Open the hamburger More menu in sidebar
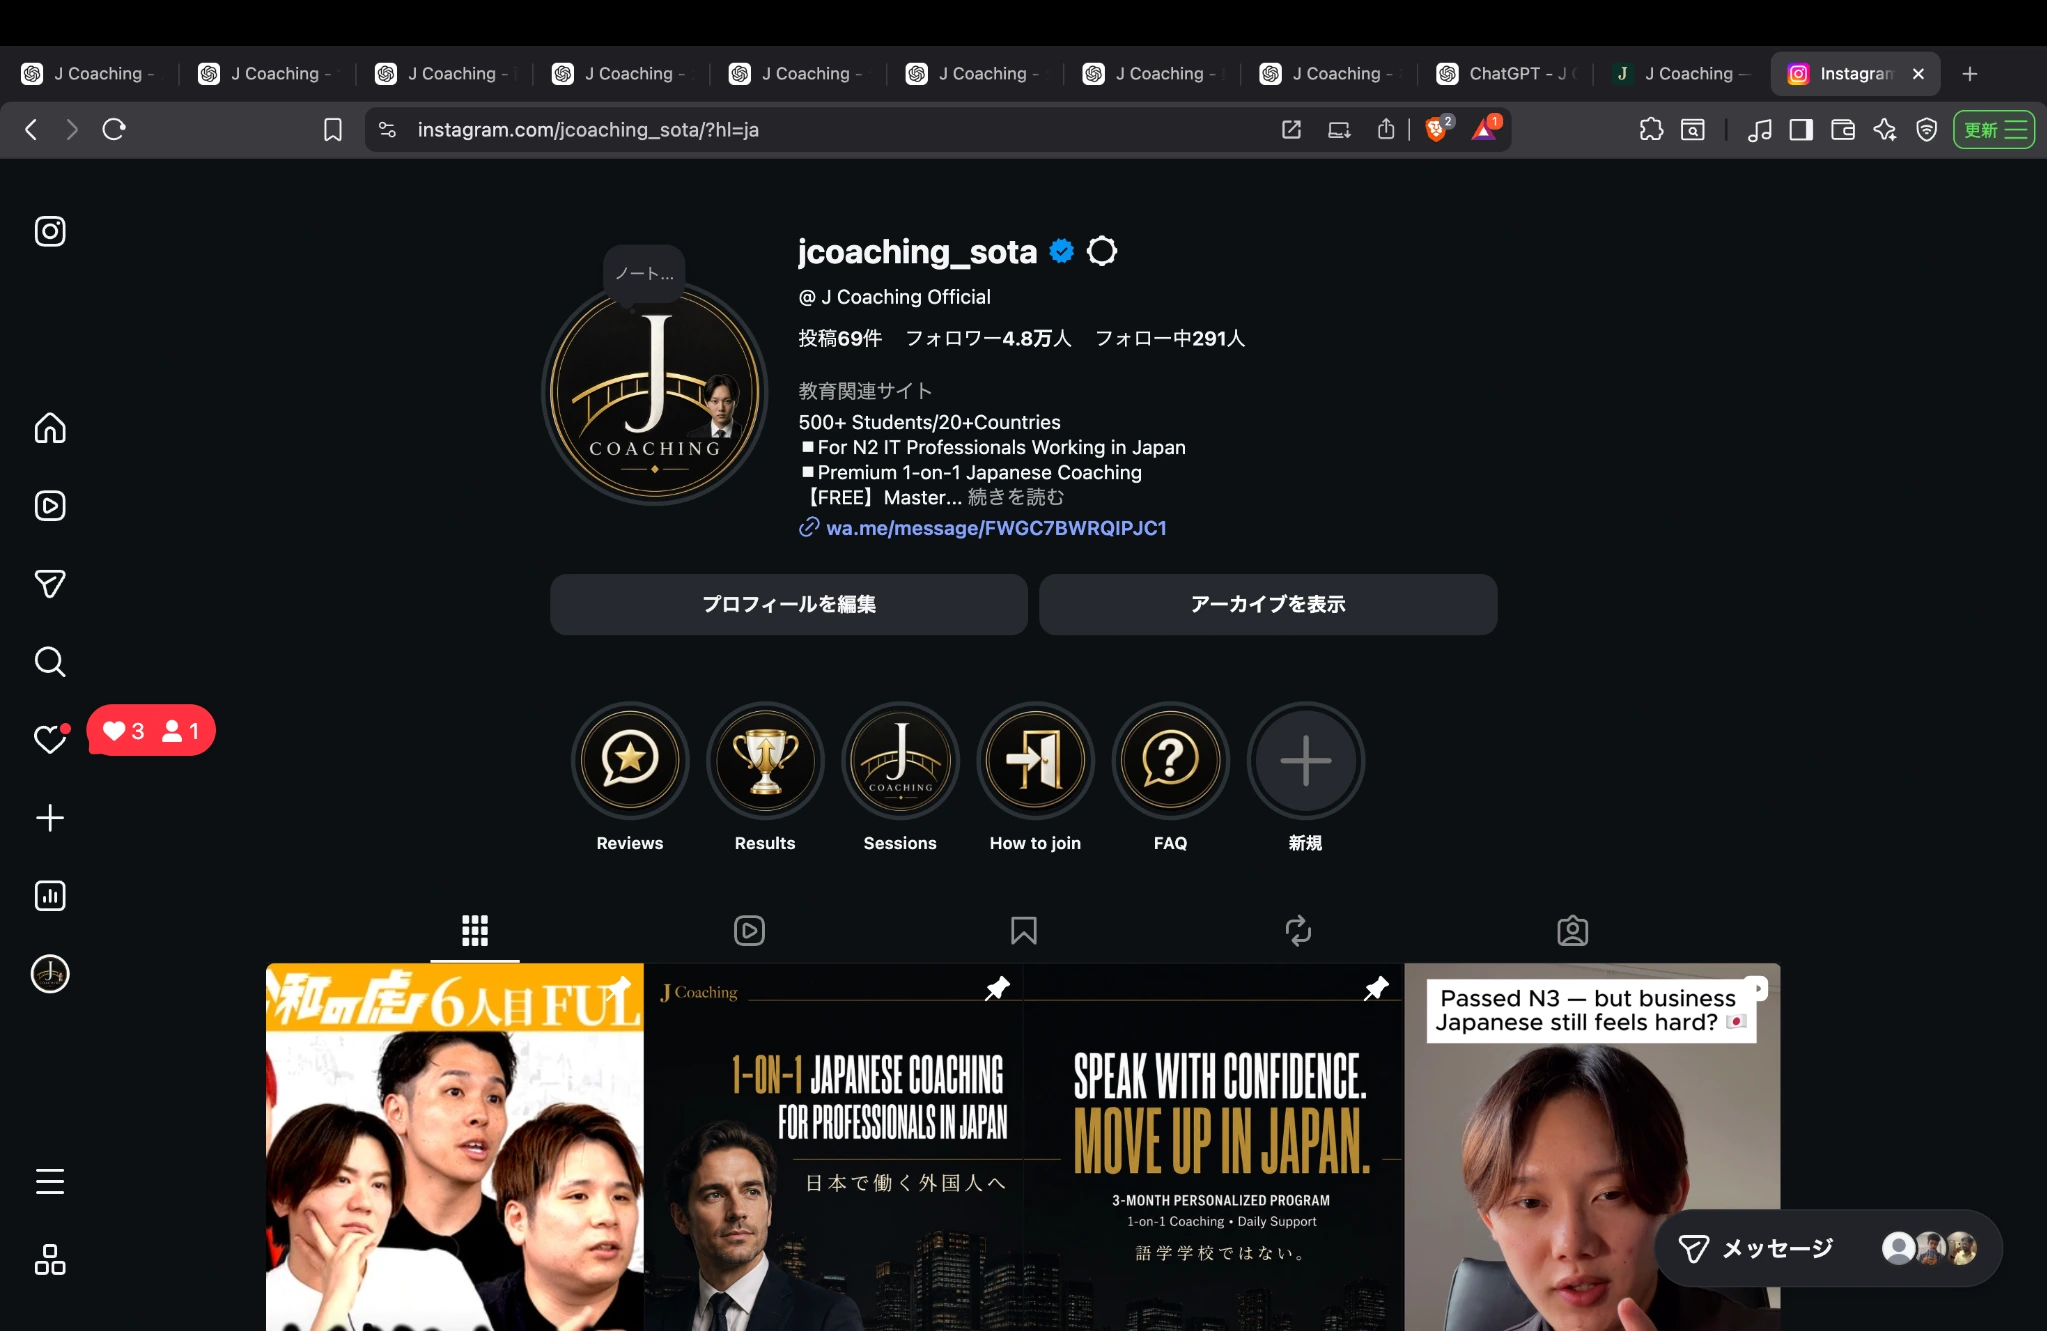Image resolution: width=2047 pixels, height=1331 pixels. tap(50, 1182)
